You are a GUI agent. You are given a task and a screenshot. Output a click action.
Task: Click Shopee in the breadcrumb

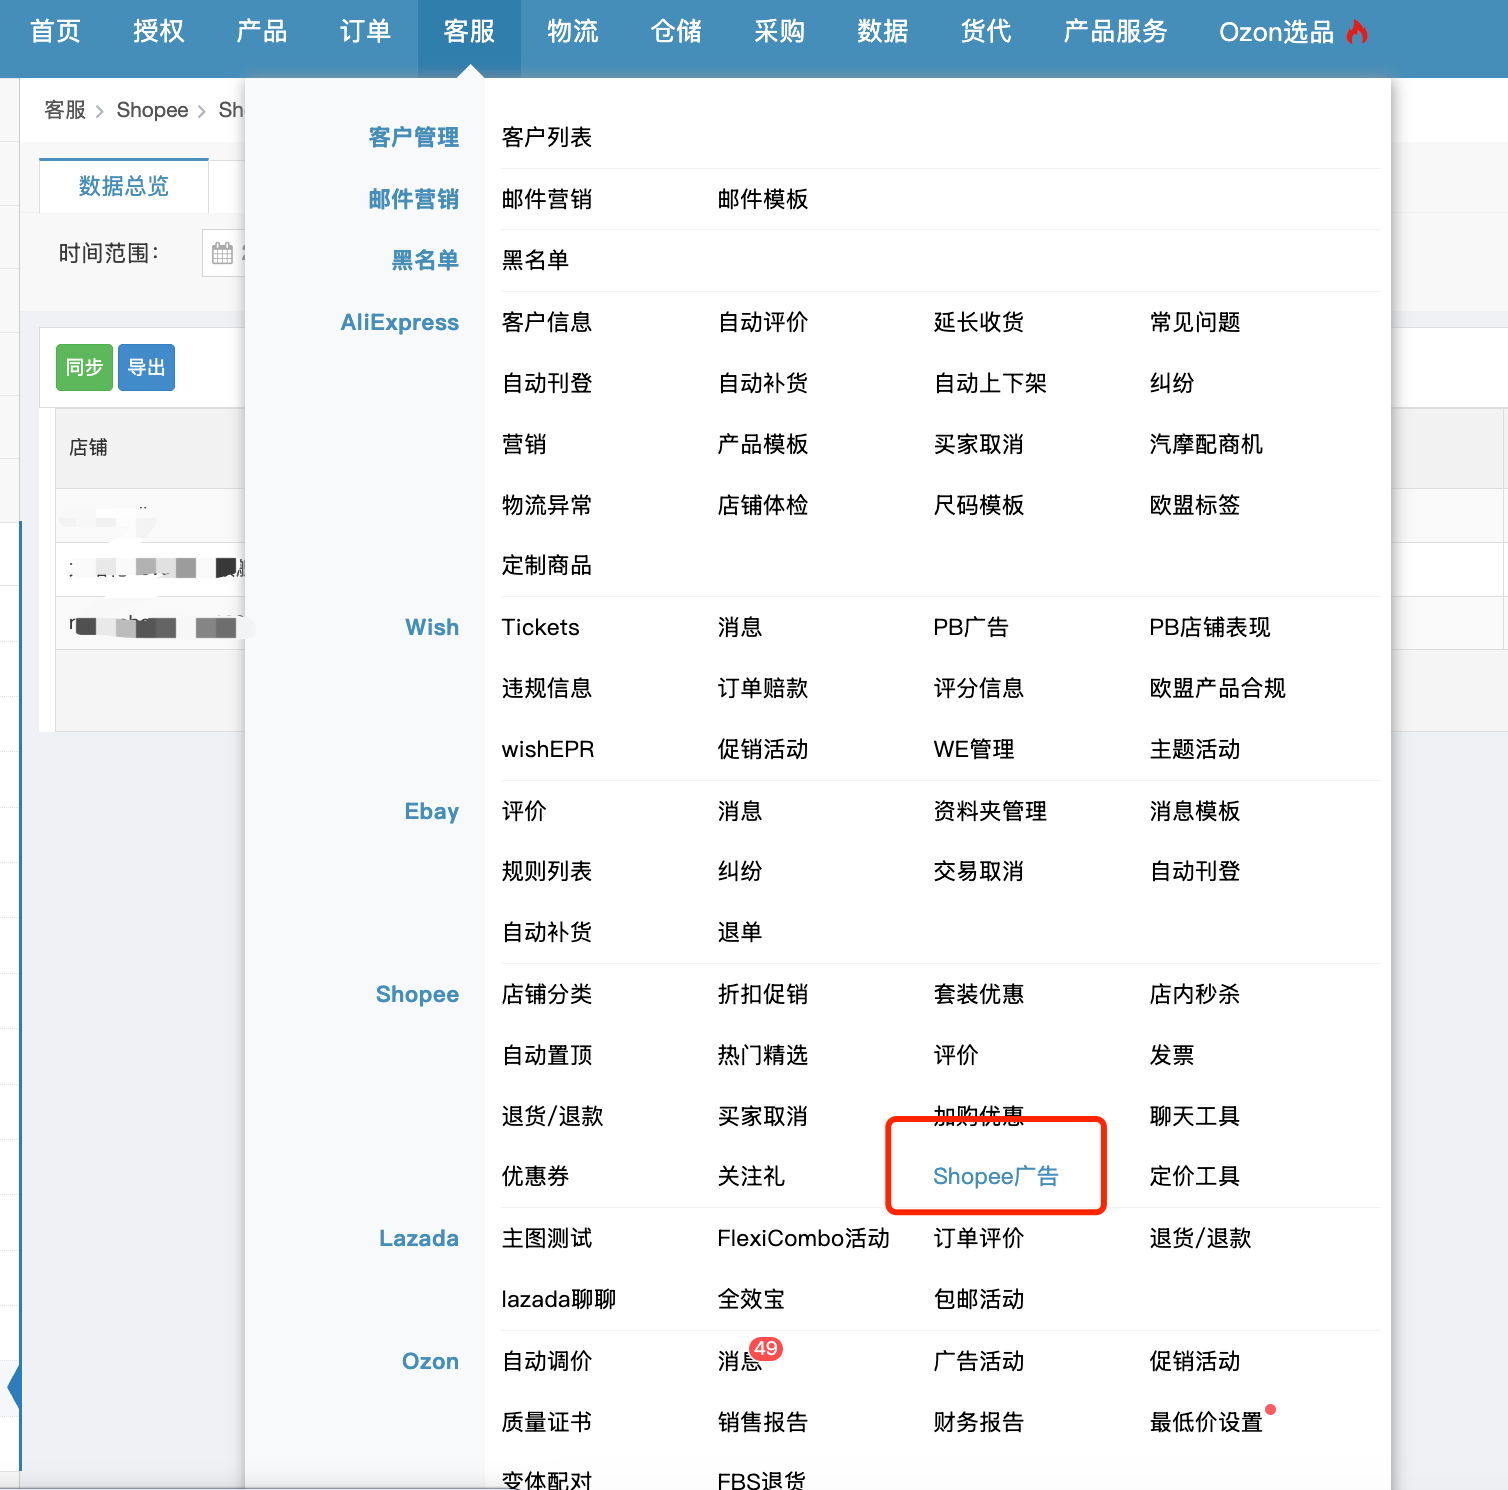point(152,110)
